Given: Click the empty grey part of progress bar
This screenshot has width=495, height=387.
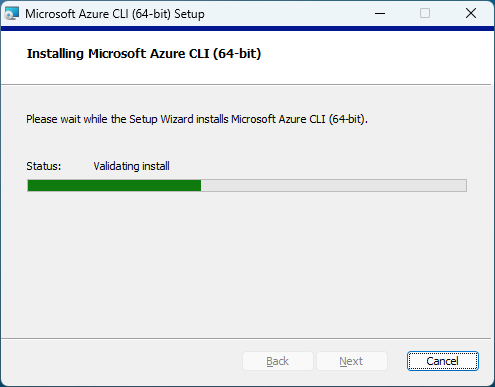Looking at the screenshot, I should 334,185.
